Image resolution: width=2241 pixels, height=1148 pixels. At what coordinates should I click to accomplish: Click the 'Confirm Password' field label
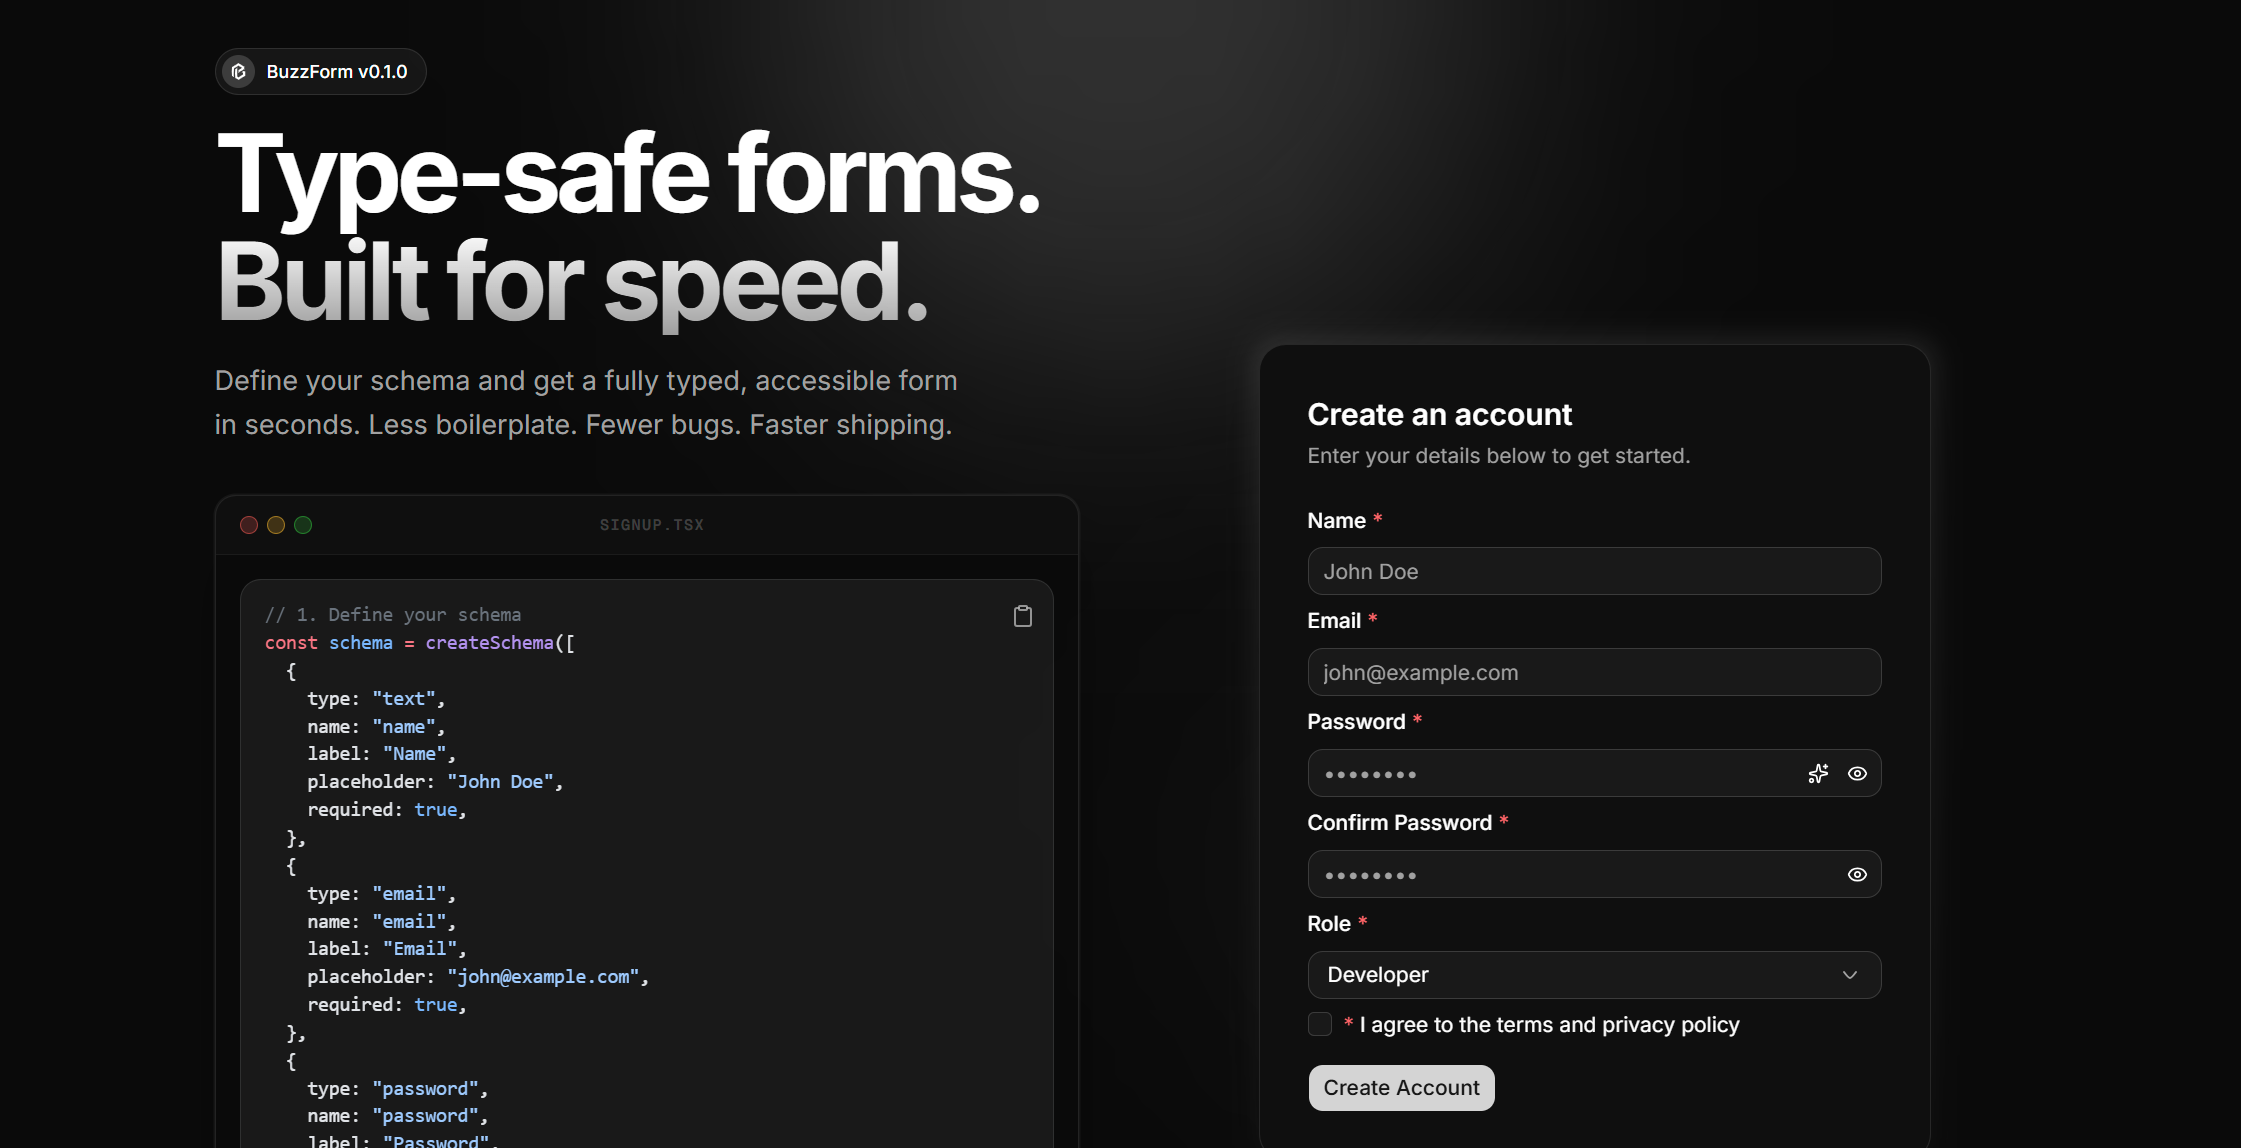(x=1399, y=823)
